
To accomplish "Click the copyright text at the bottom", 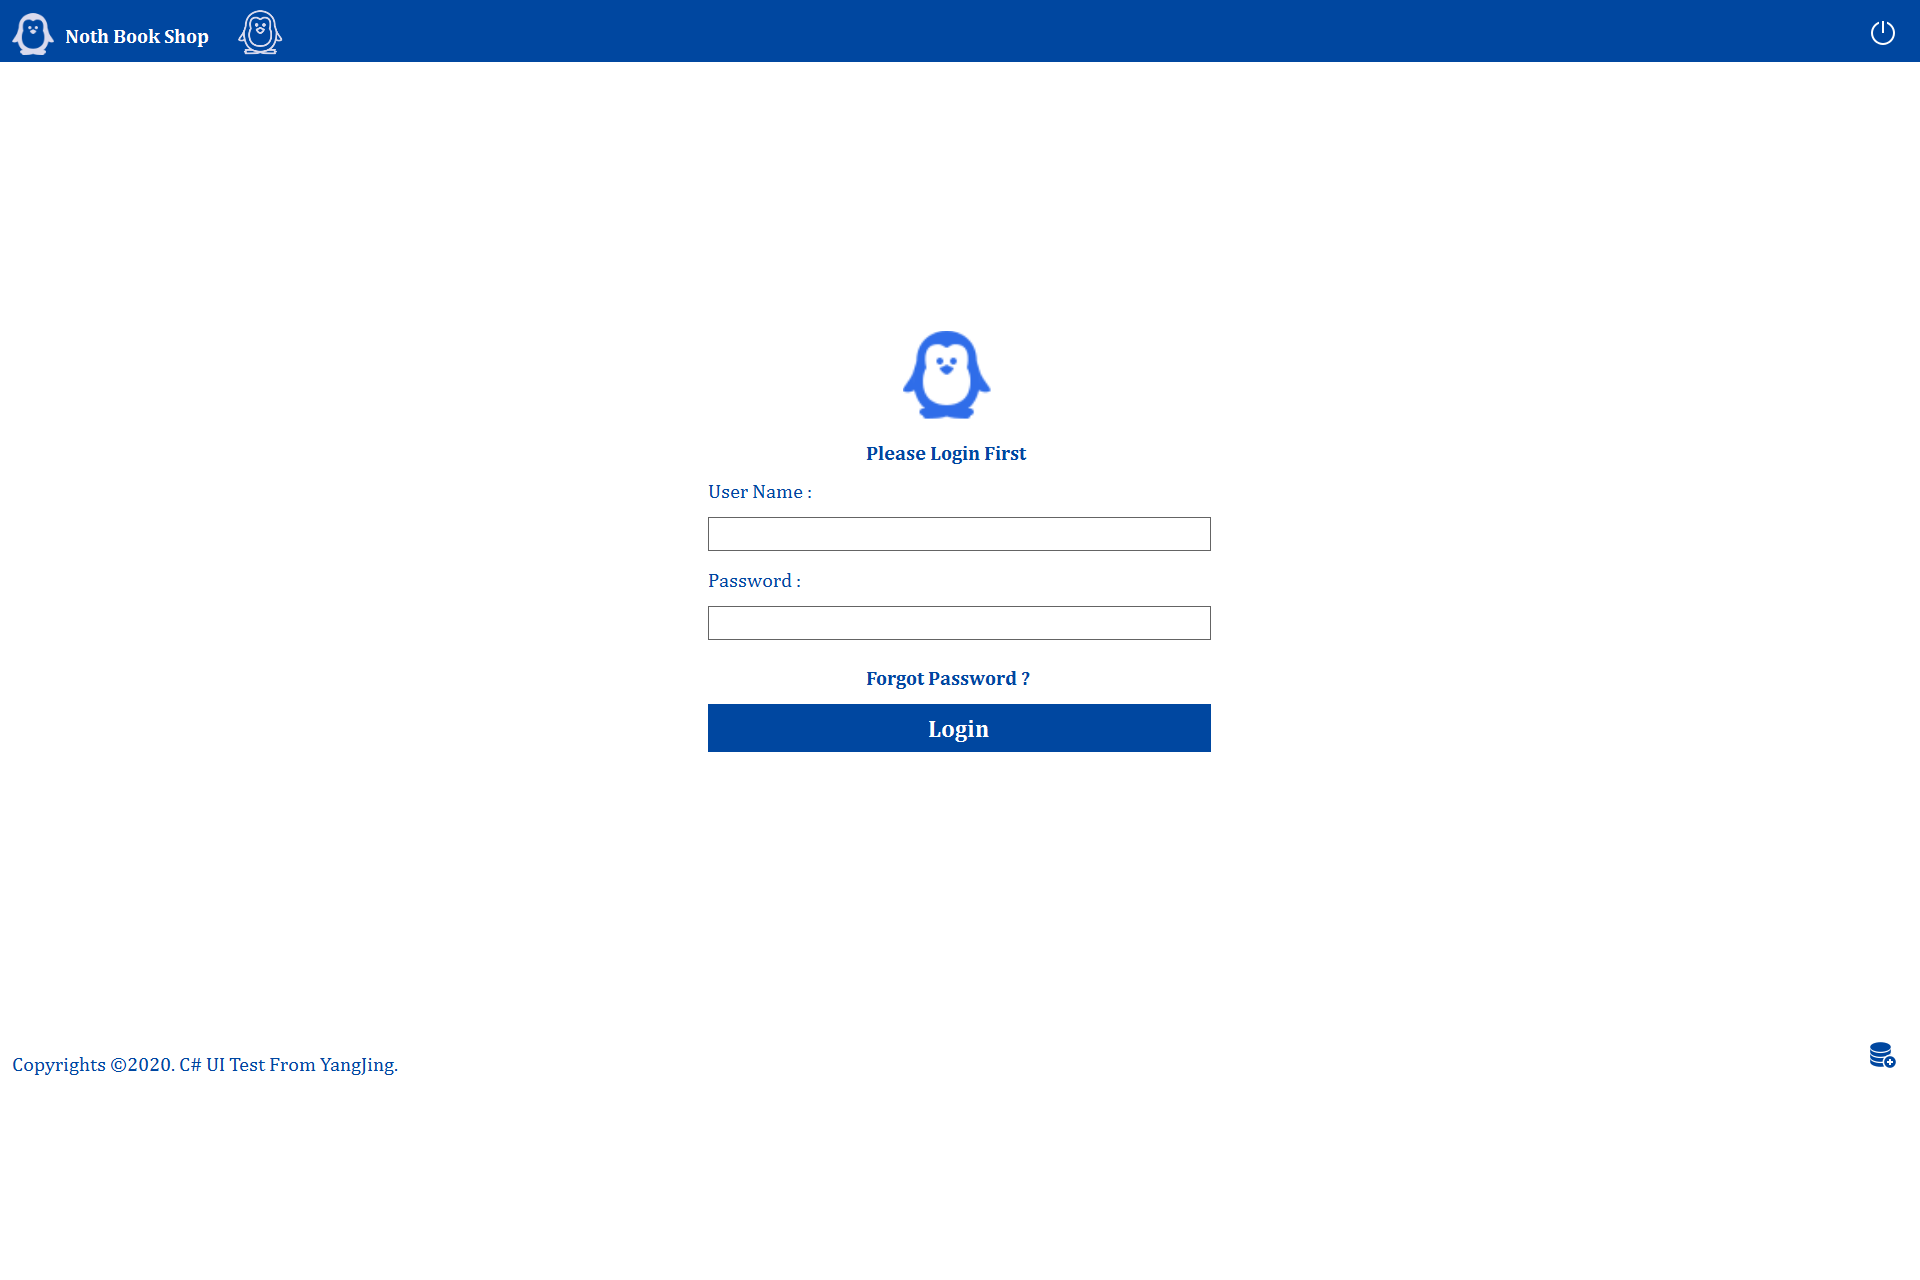I will pos(203,1064).
